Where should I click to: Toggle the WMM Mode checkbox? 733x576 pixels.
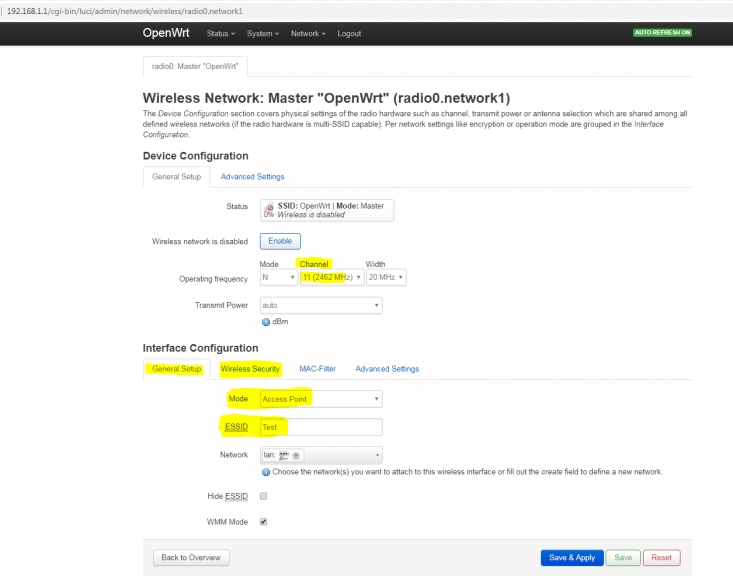click(264, 522)
